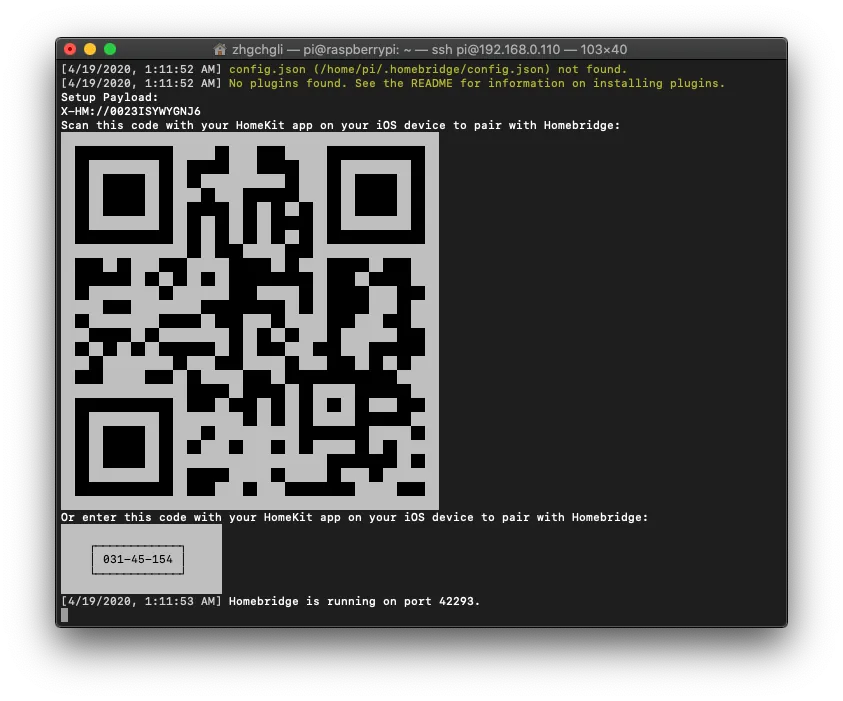
Task: Click the center of the Homebridge QR code
Action: tap(250, 321)
